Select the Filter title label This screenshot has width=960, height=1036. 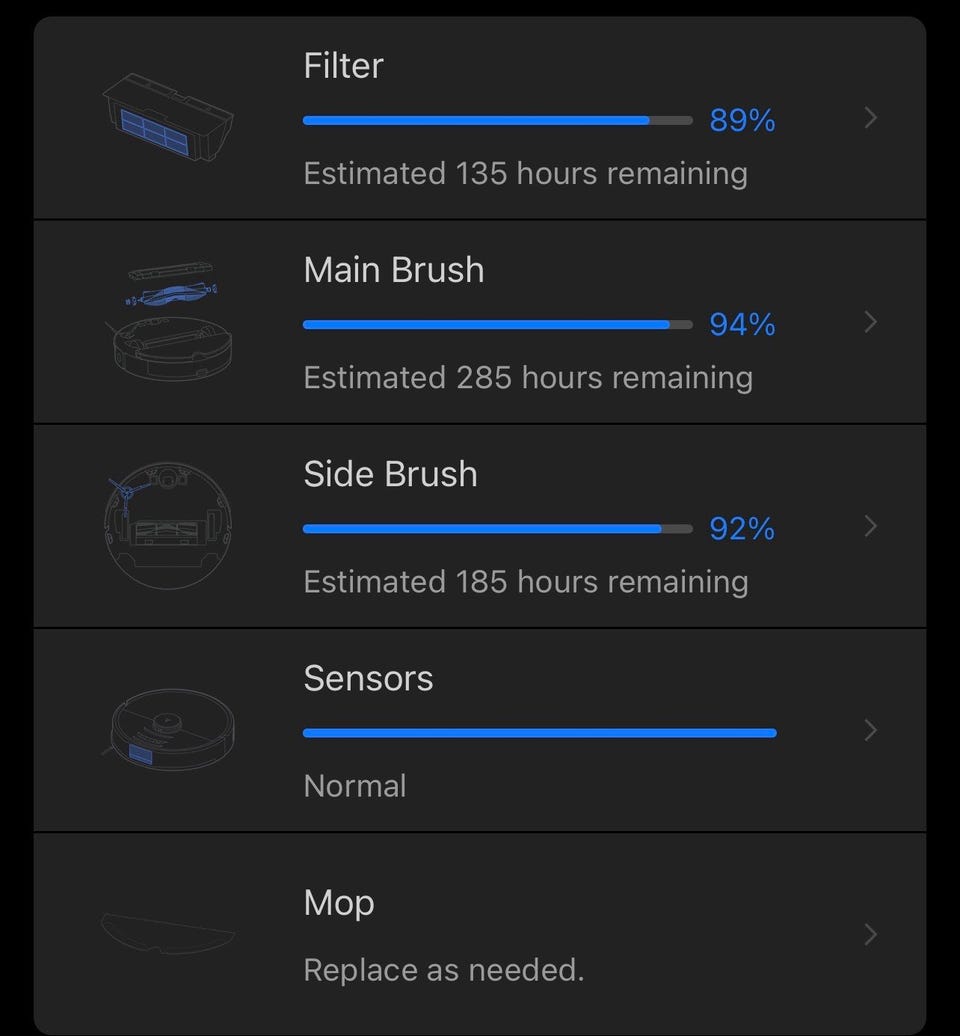coord(343,66)
